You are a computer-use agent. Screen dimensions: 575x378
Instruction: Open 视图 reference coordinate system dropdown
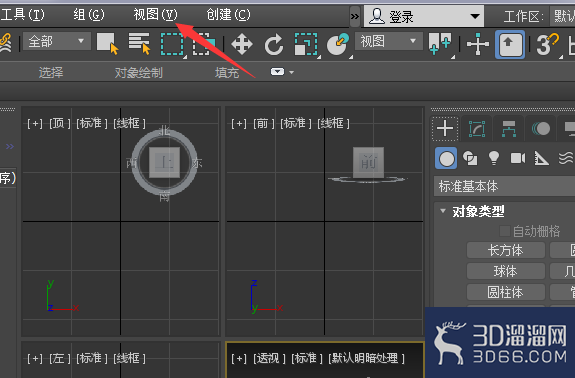(389, 41)
